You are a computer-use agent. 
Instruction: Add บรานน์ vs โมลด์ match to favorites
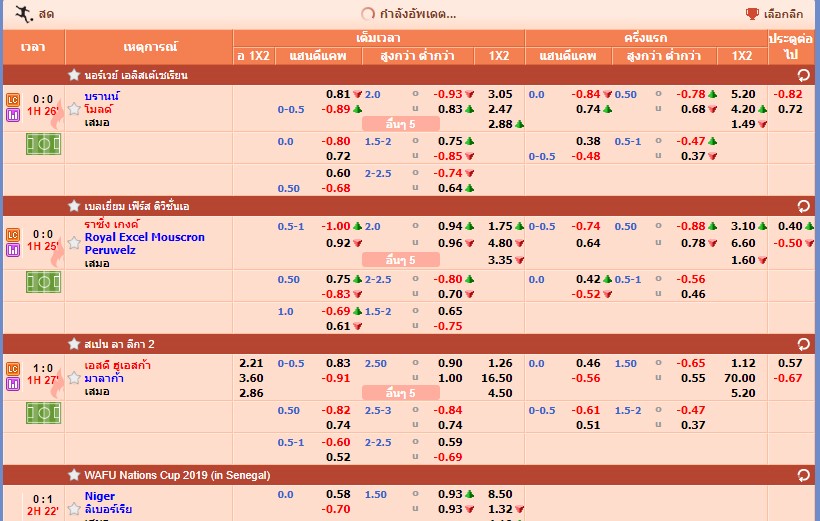pyautogui.click(x=74, y=109)
